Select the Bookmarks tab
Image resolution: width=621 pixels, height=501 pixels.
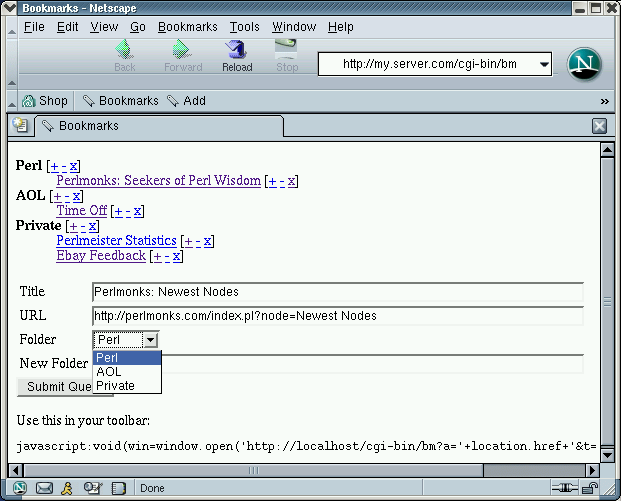click(x=160, y=126)
